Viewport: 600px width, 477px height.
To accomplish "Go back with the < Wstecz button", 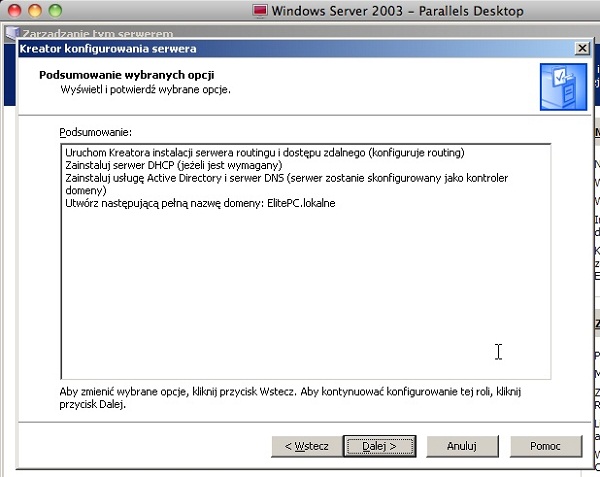I will coord(307,446).
